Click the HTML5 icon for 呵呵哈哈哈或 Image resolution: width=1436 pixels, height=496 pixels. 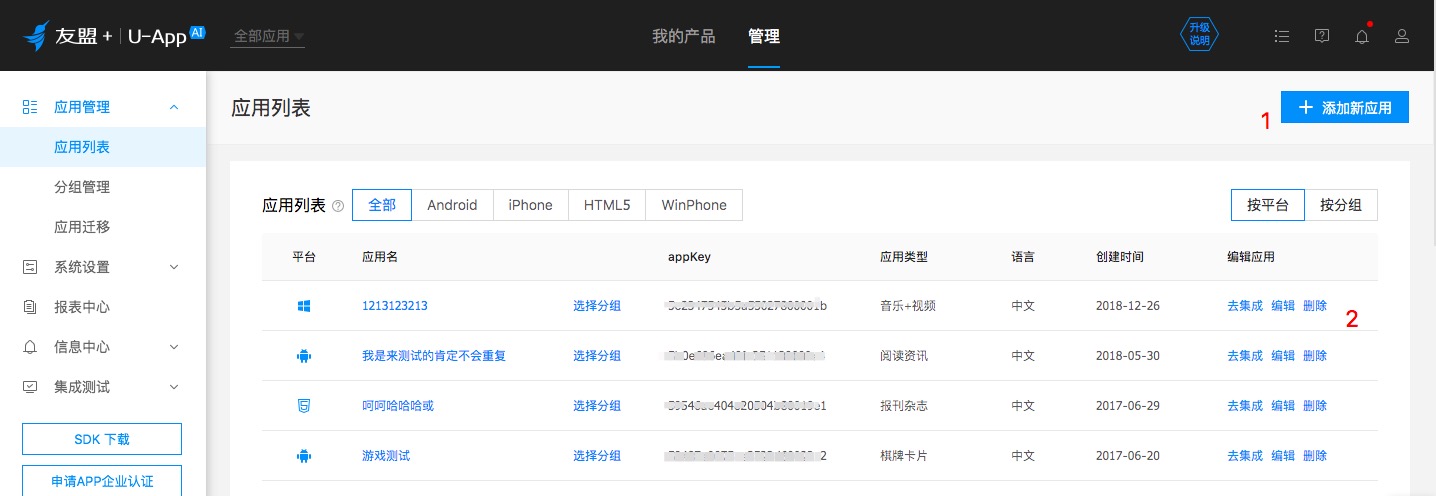click(x=304, y=406)
